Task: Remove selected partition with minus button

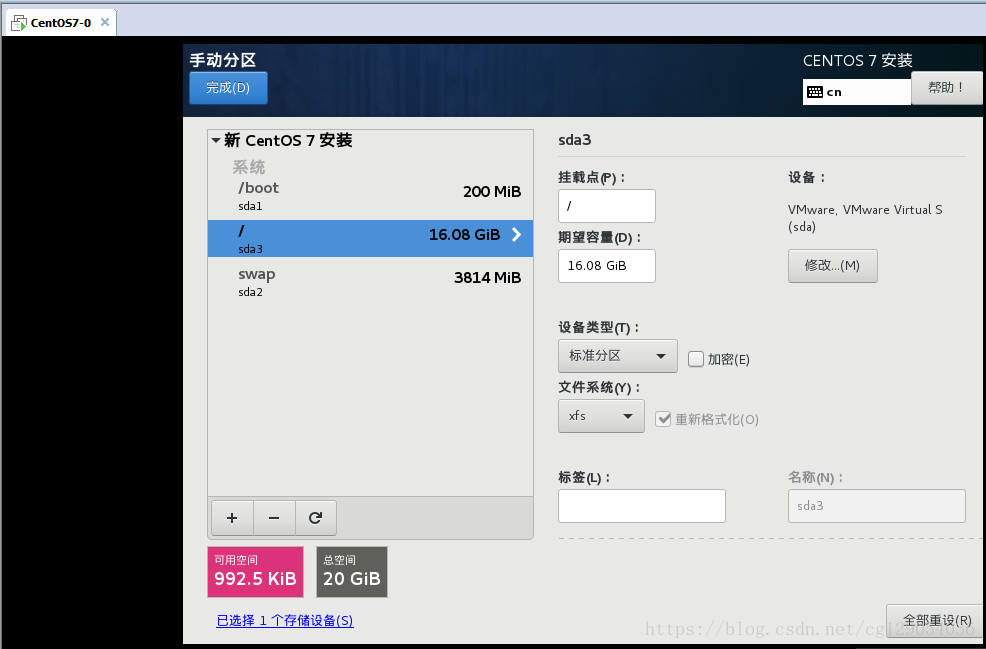Action: (x=274, y=518)
